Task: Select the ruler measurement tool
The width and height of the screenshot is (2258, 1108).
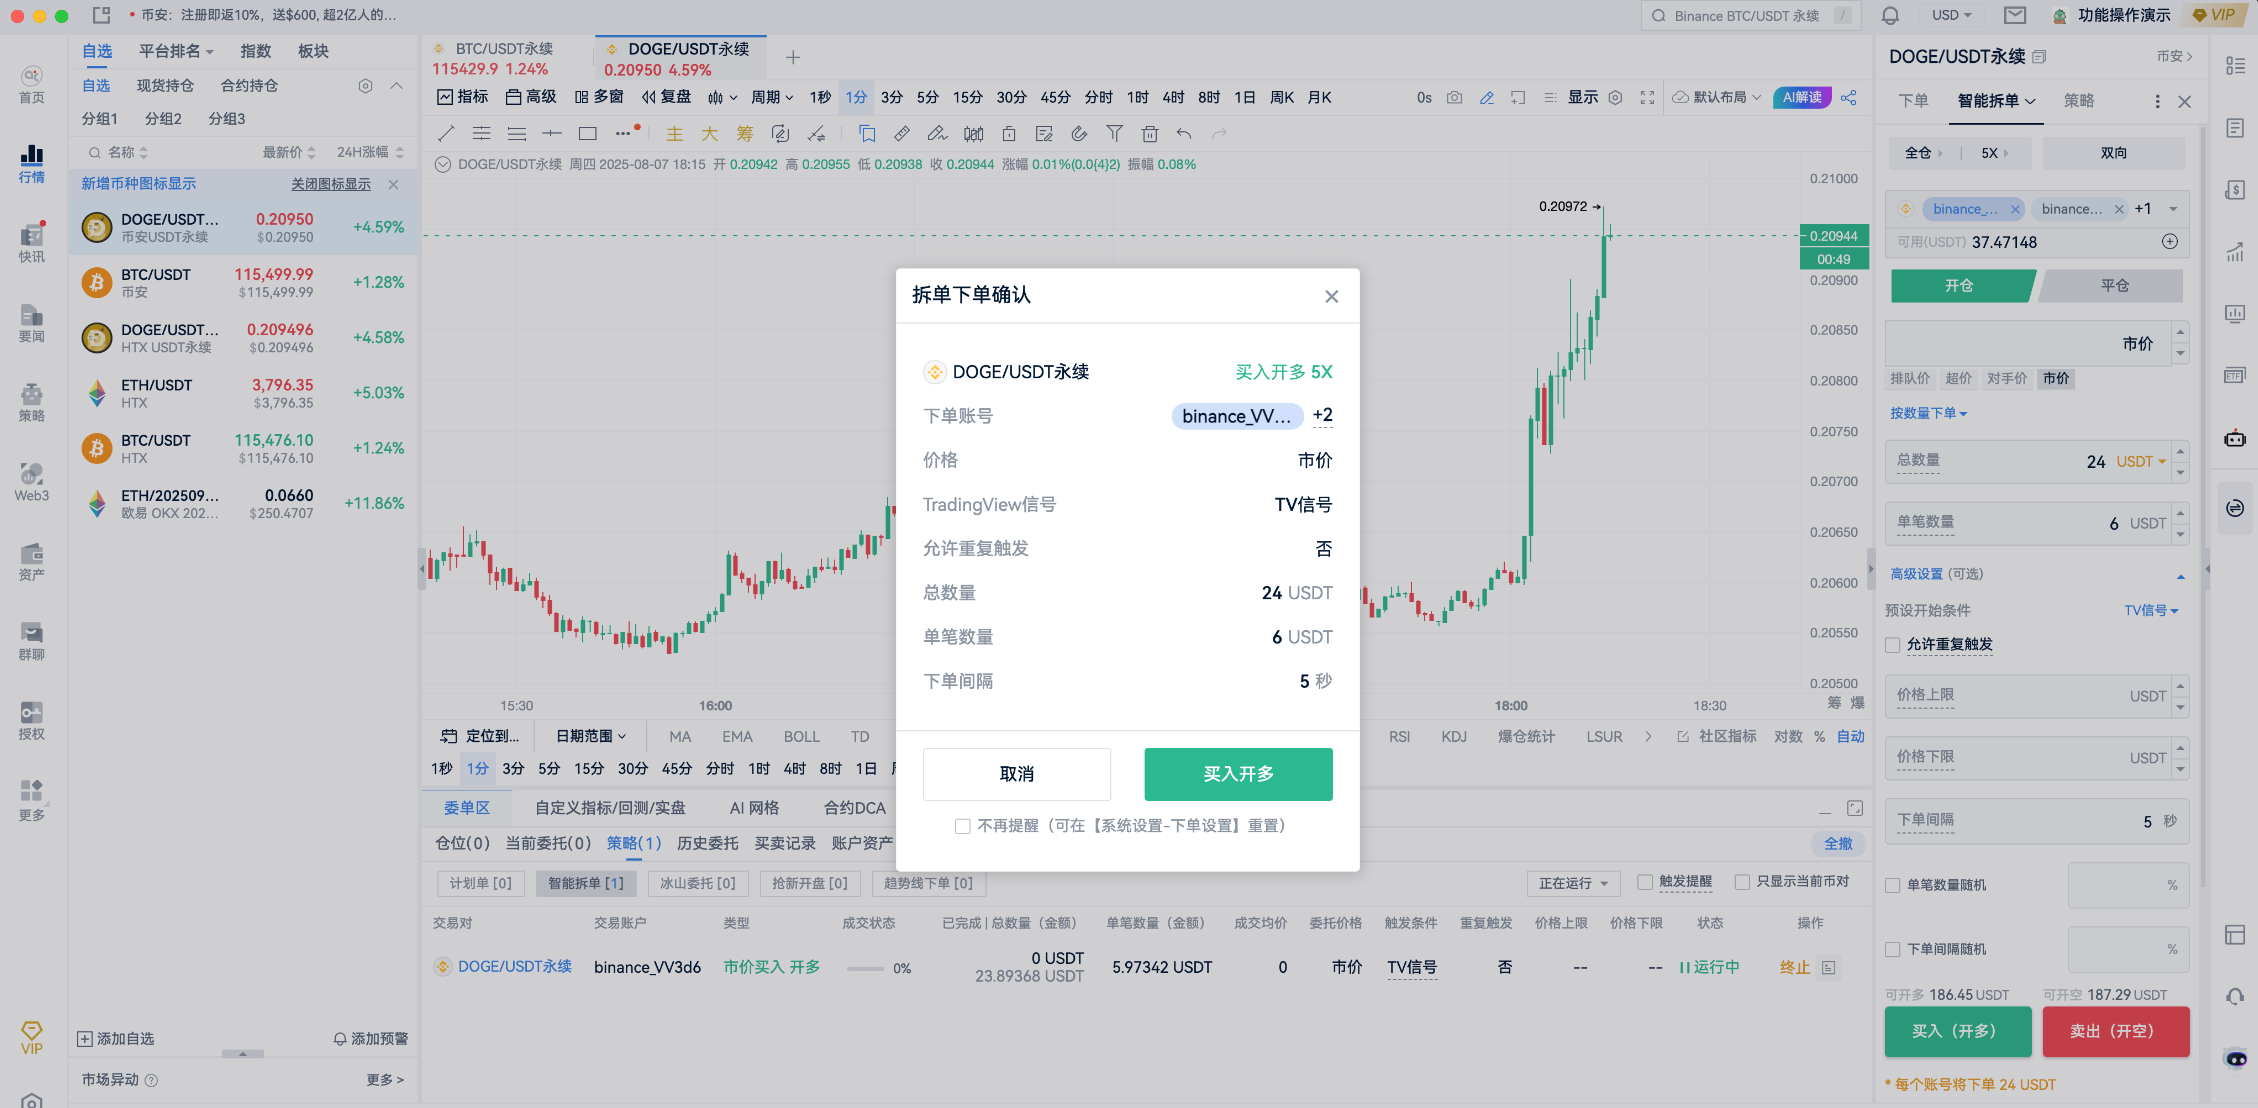Action: click(902, 133)
